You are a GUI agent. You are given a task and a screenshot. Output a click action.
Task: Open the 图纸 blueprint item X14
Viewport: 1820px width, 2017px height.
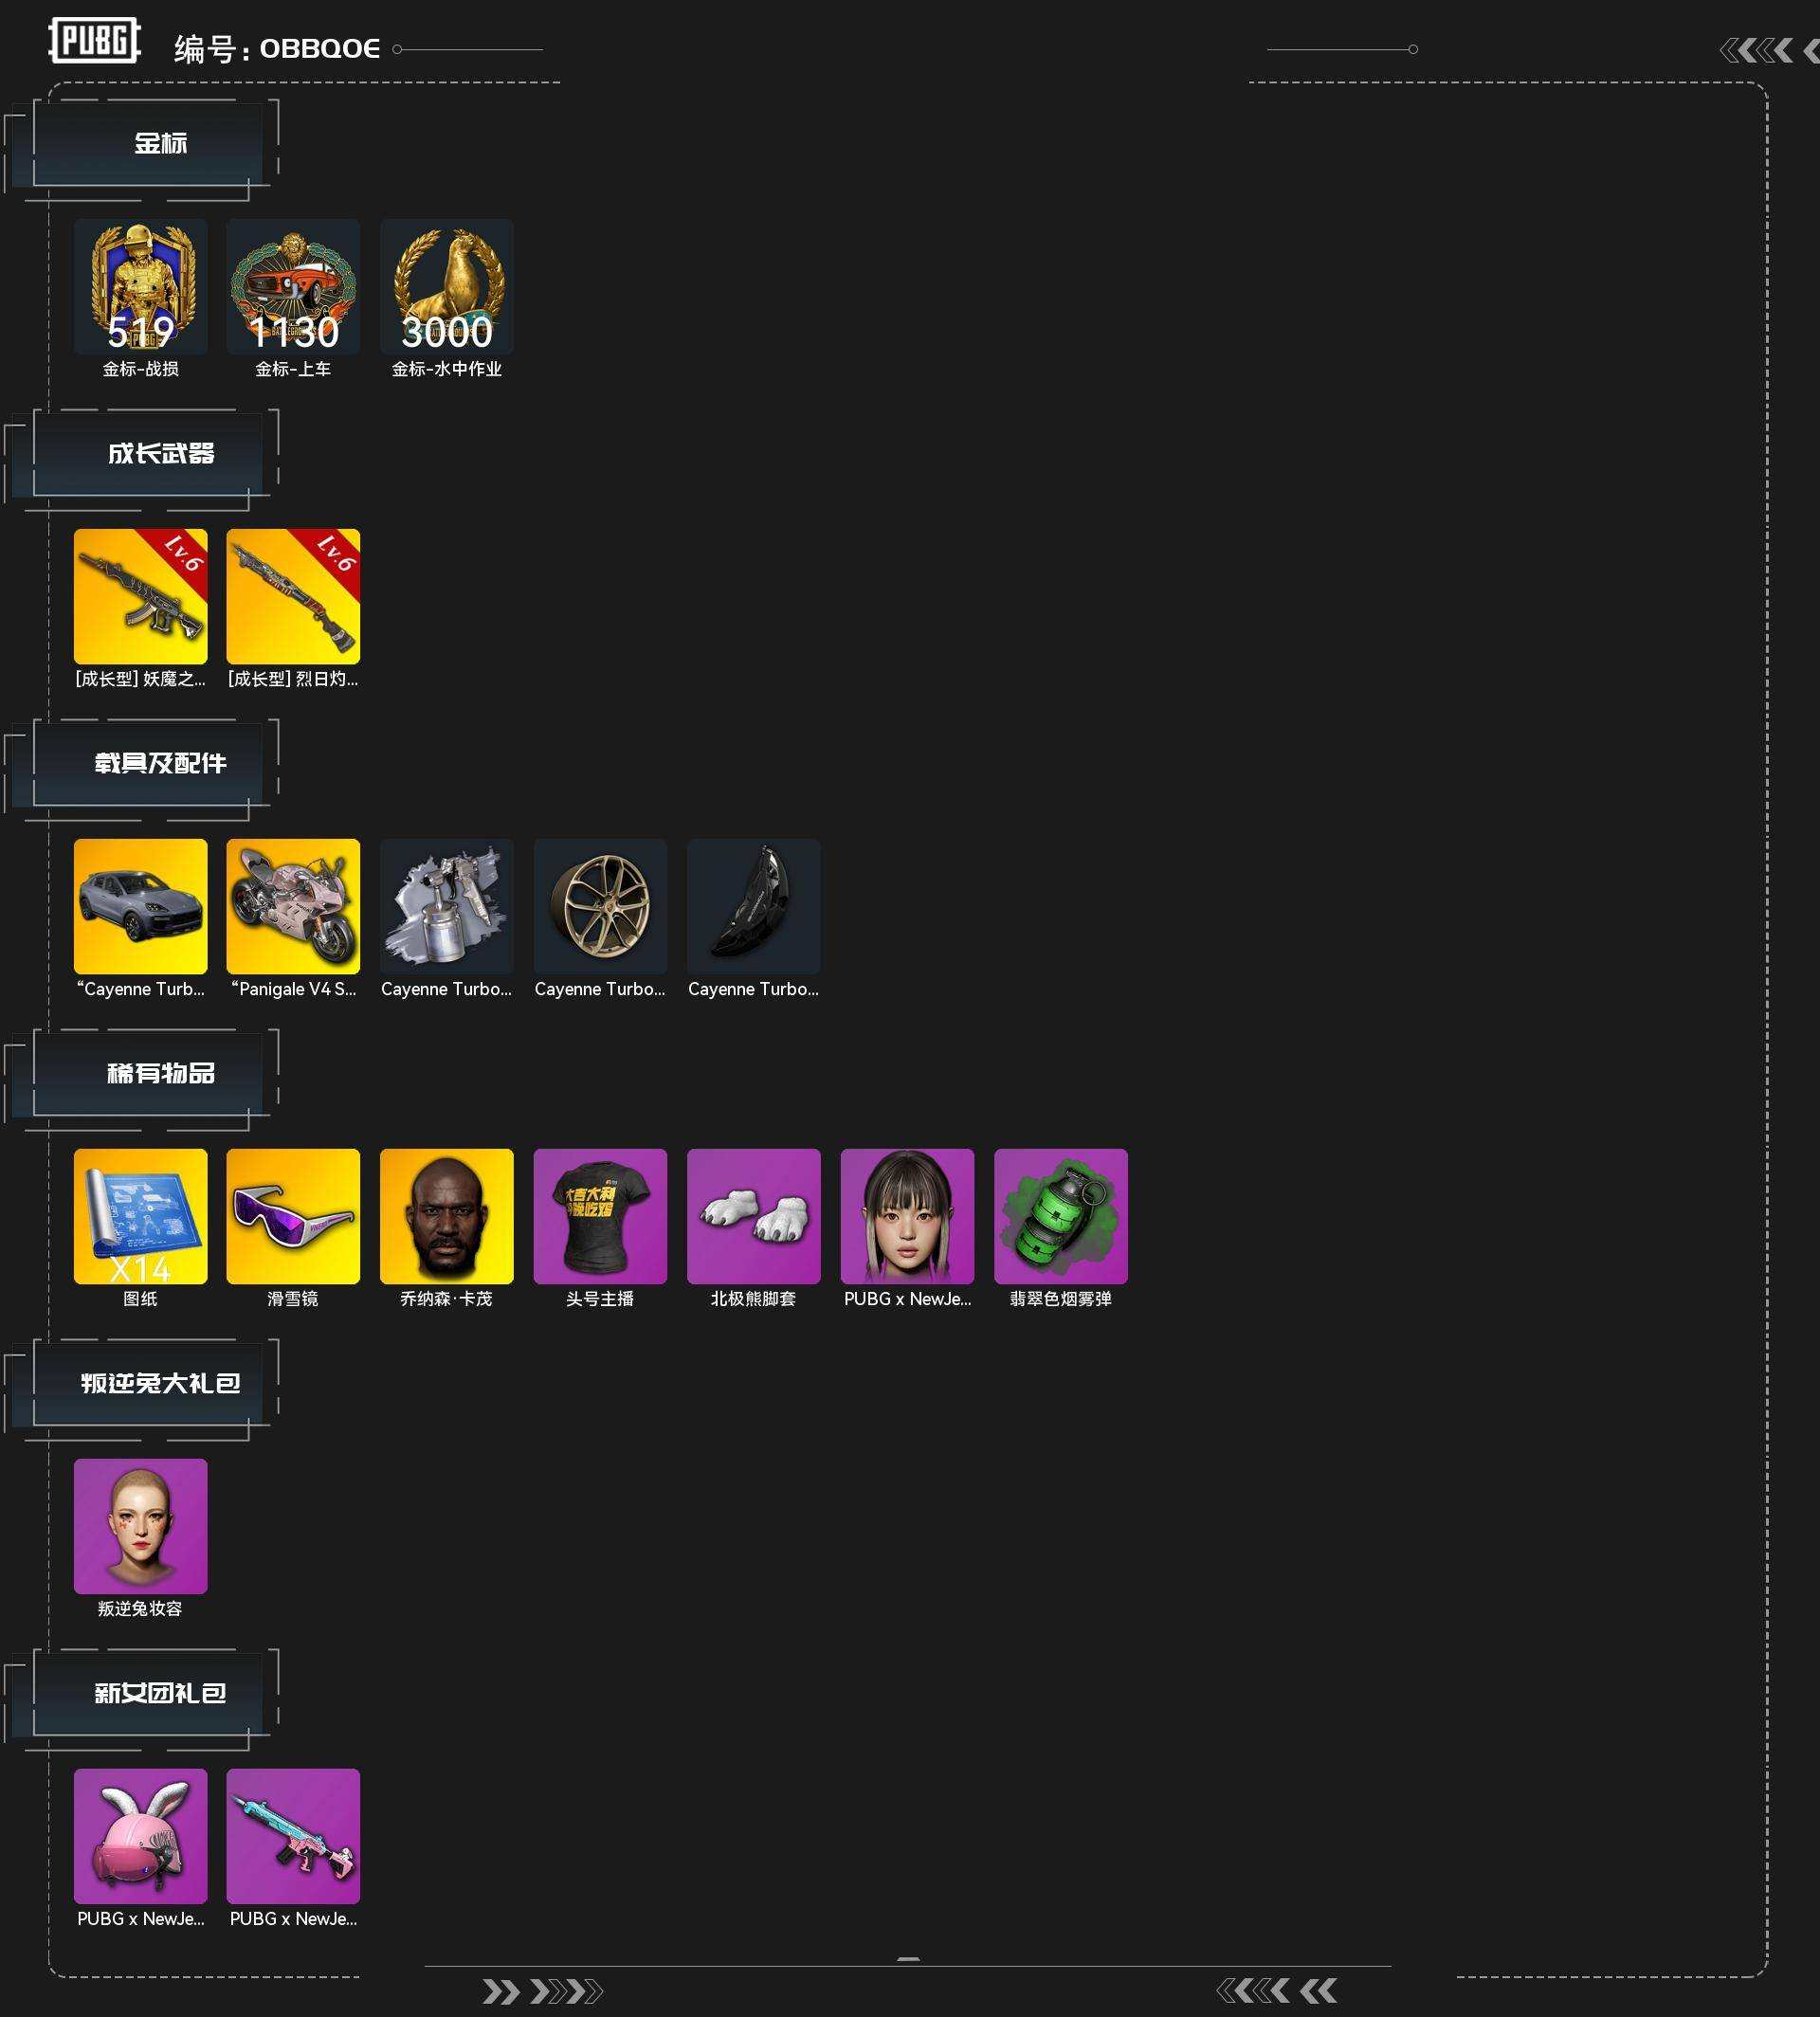(140, 1217)
